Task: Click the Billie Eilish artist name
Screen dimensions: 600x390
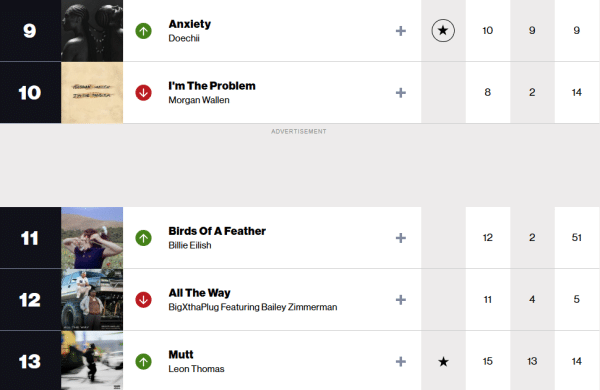Action: click(190, 245)
